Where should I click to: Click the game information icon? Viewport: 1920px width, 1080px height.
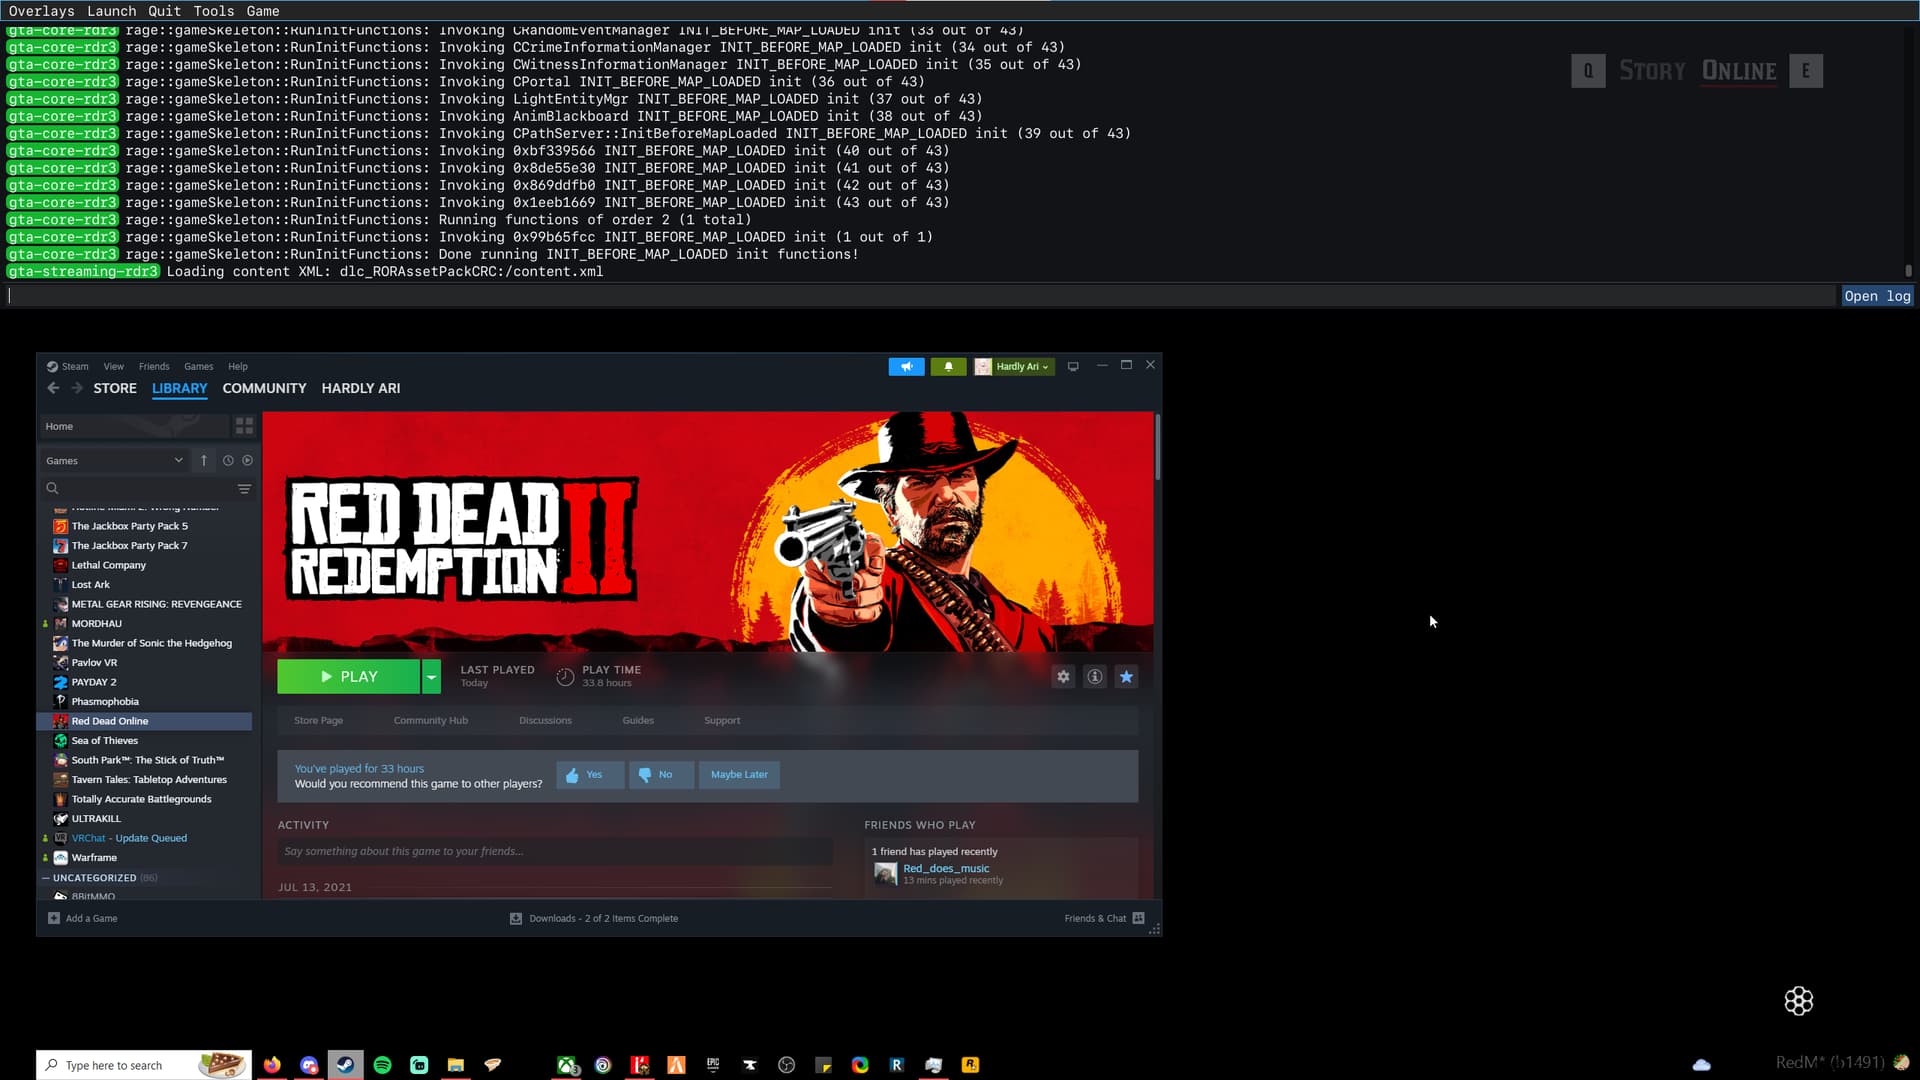tap(1095, 677)
